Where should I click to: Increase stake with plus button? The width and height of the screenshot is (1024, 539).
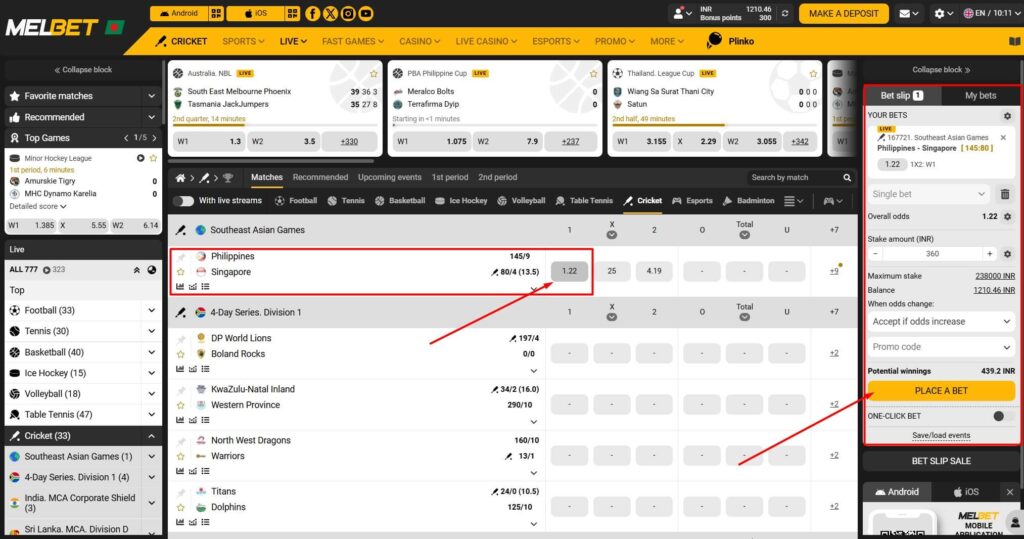click(x=989, y=253)
